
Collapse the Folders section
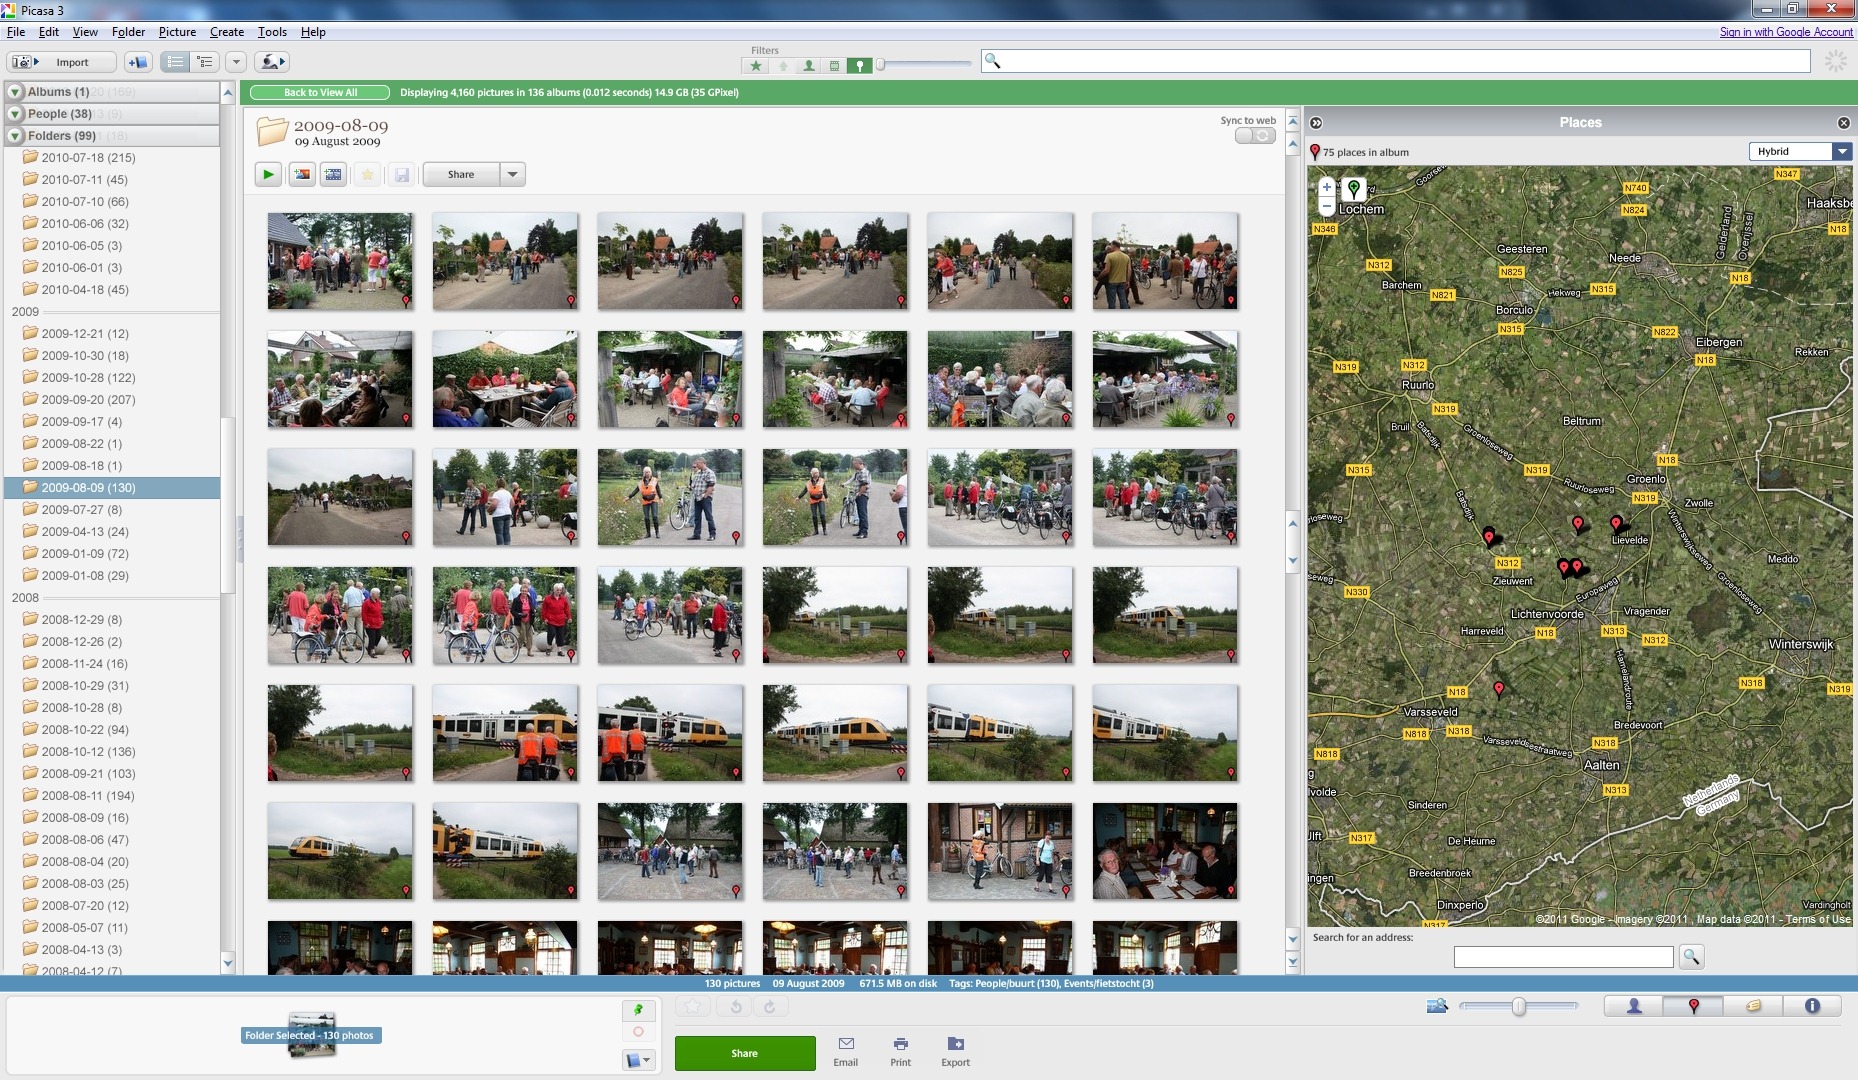(16, 136)
